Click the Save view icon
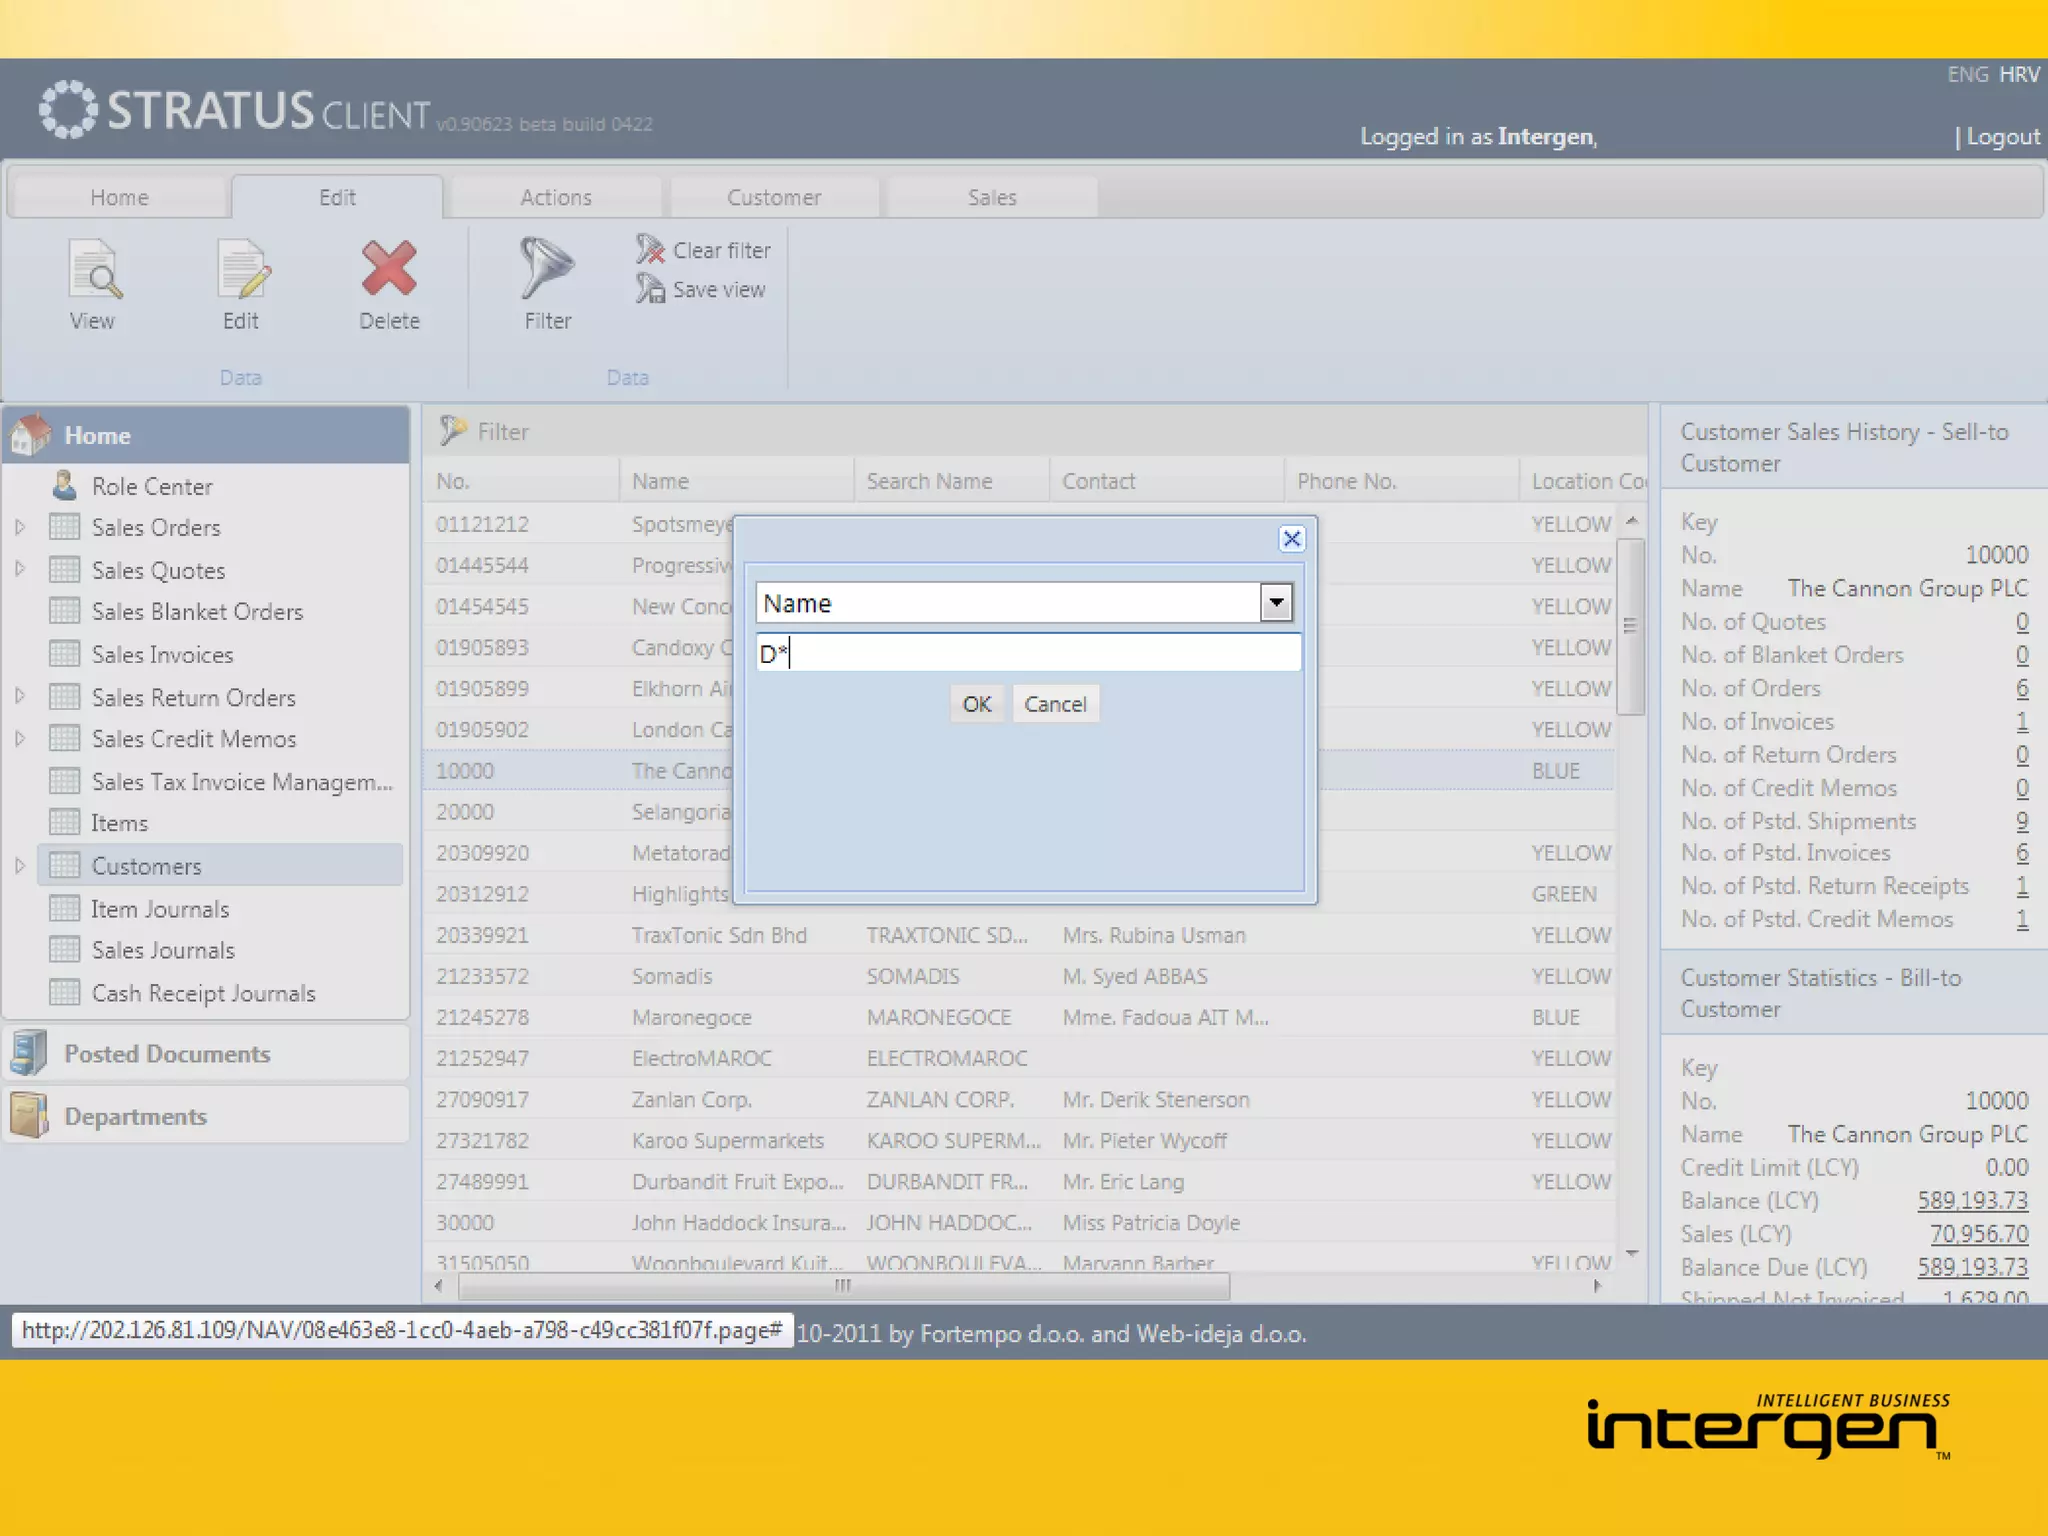The image size is (2048, 1536). click(650, 289)
